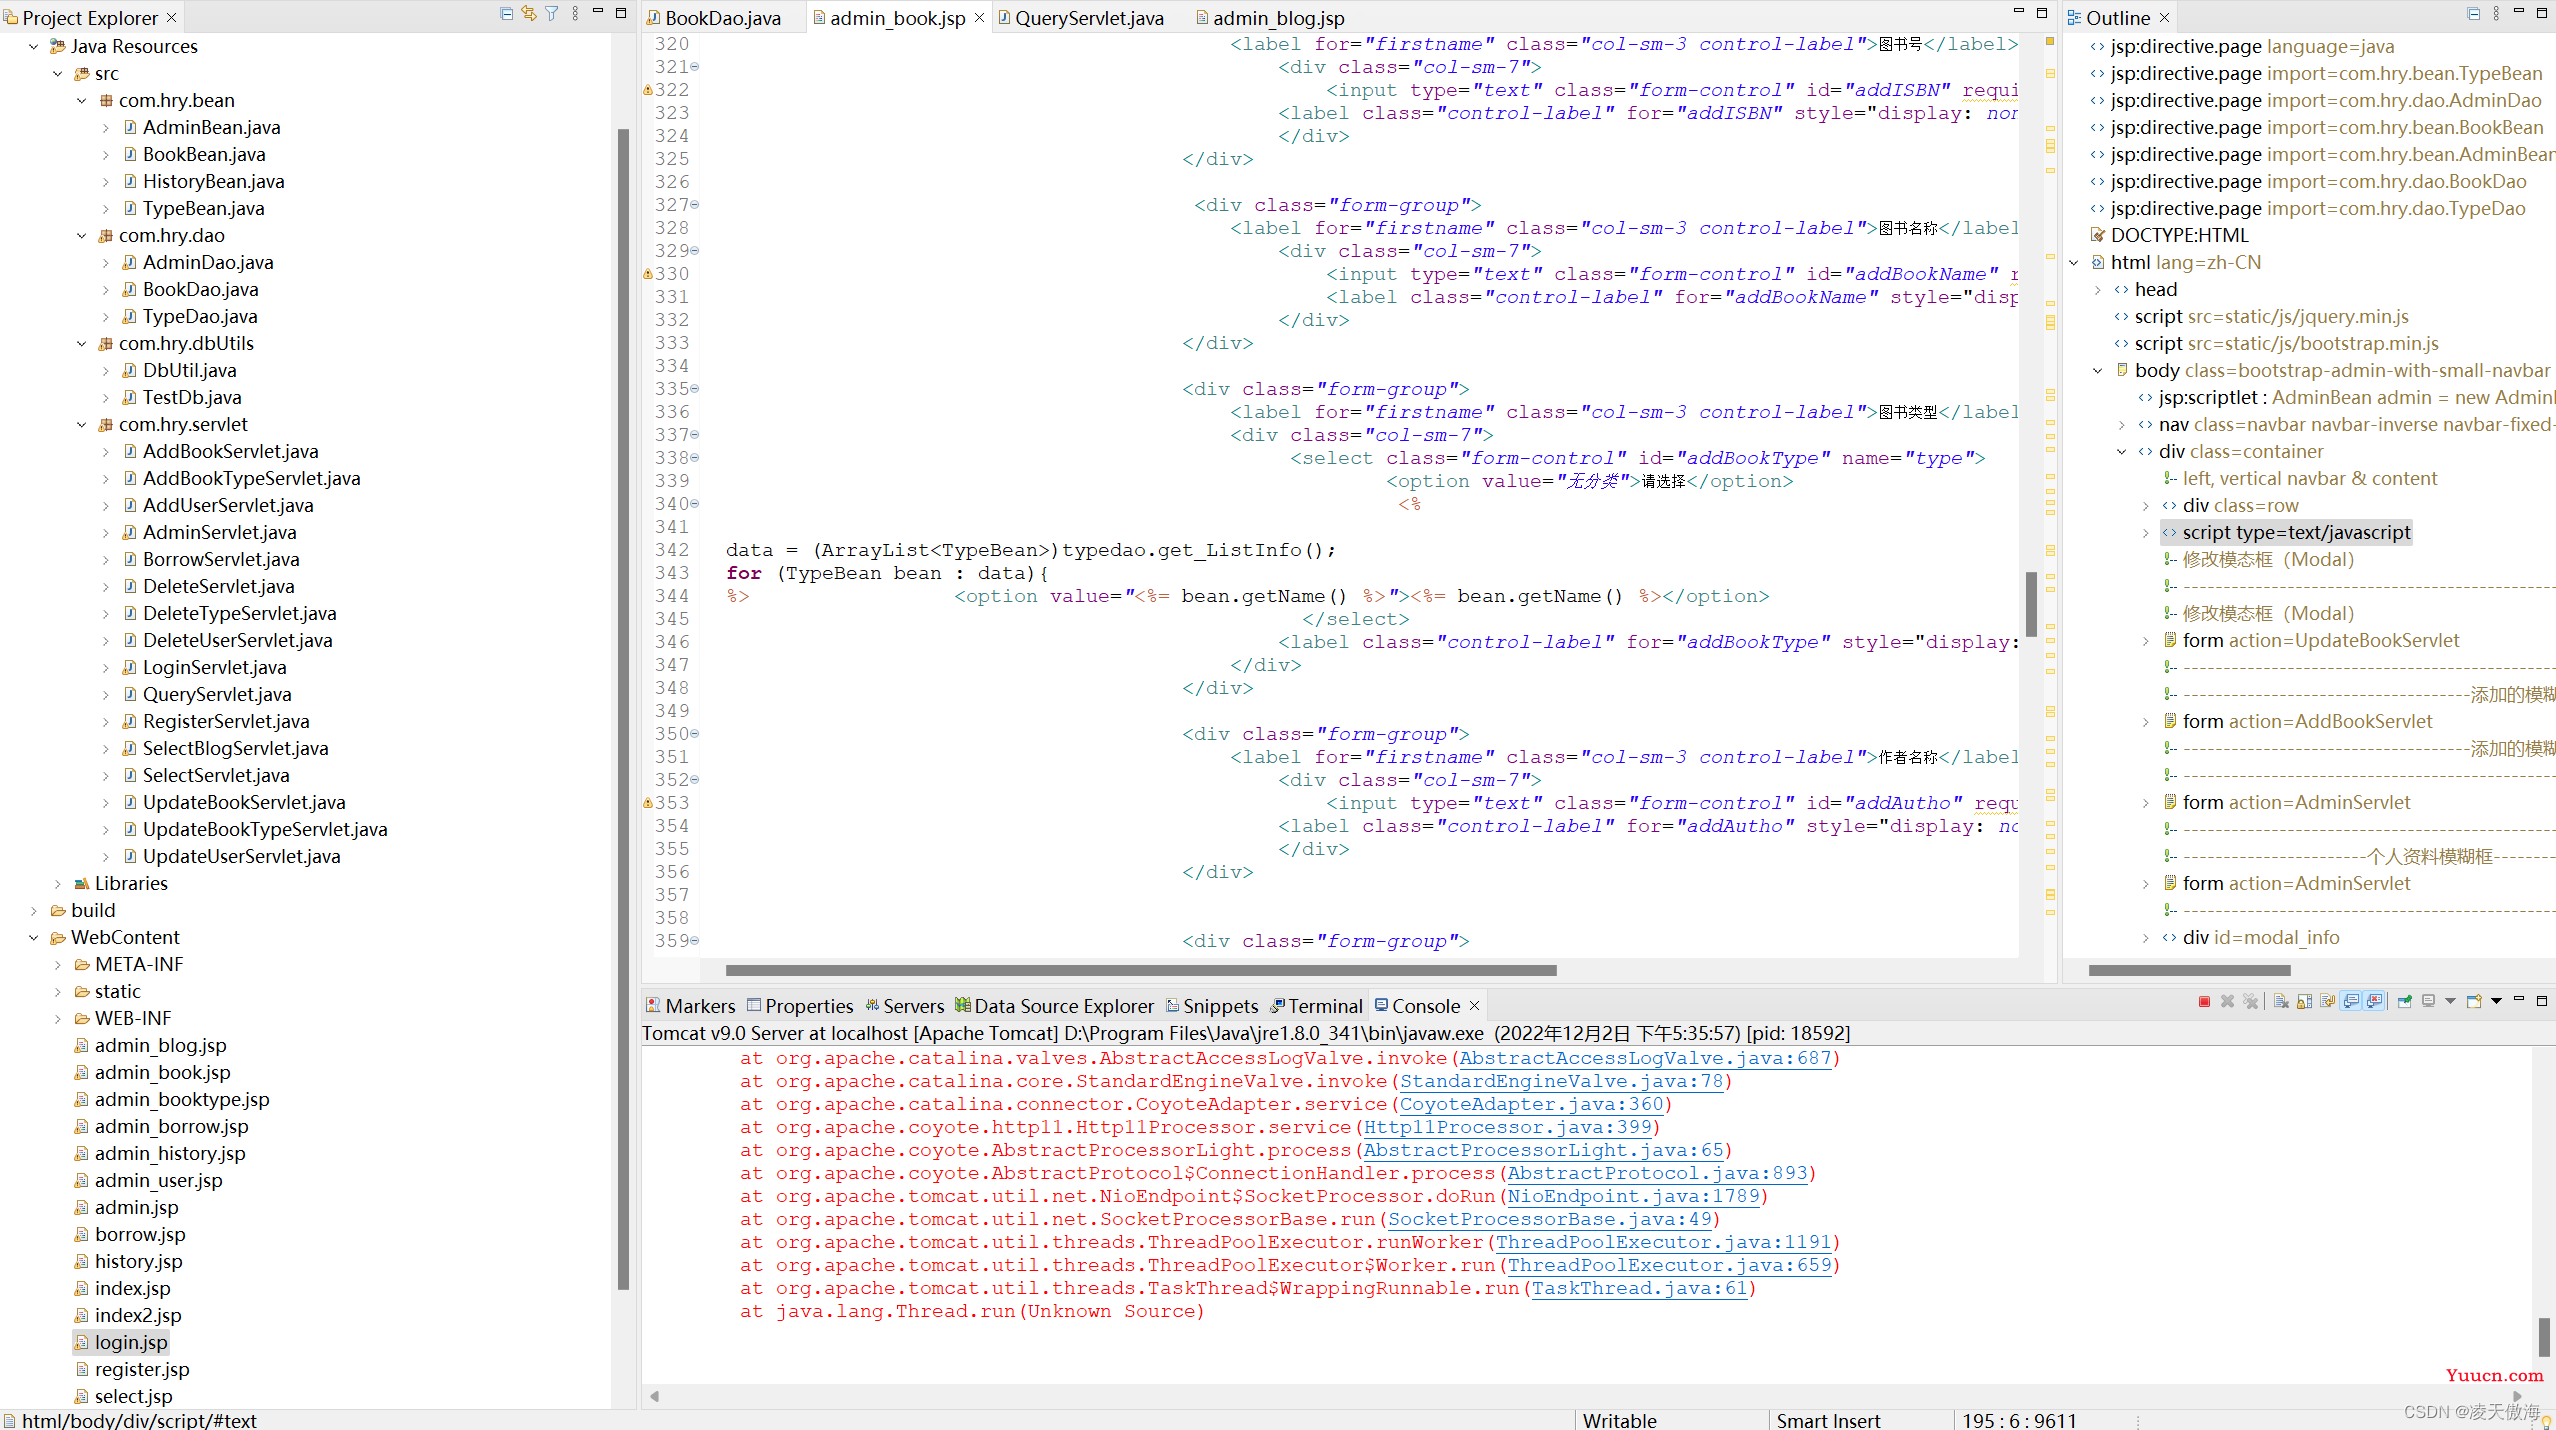Toggle code fold at line 335

coord(695,389)
